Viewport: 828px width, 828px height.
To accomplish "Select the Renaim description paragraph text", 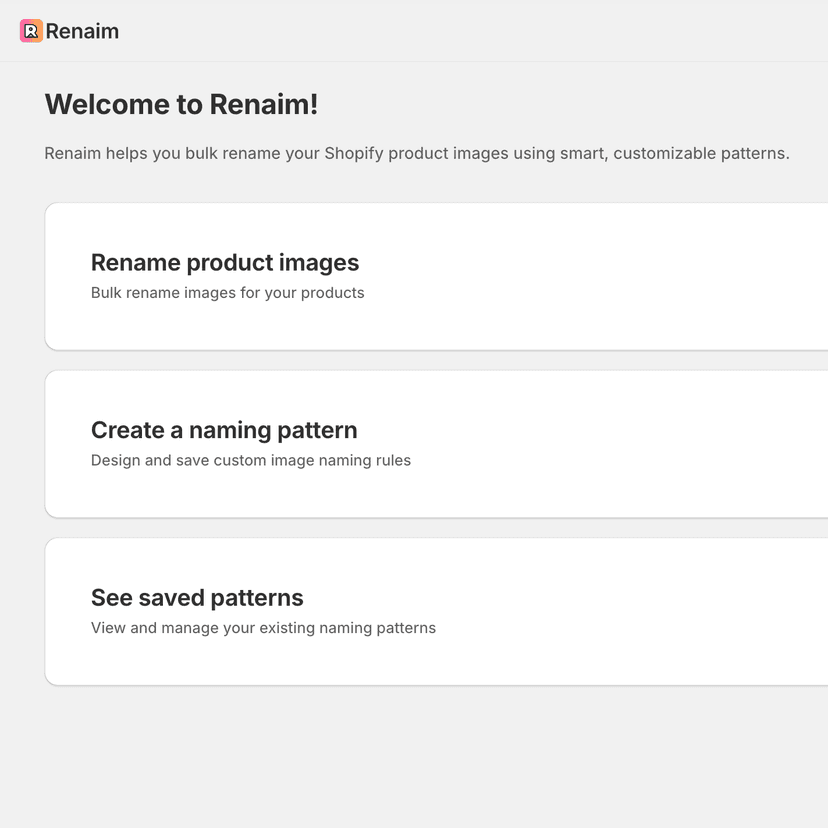I will pos(416,153).
